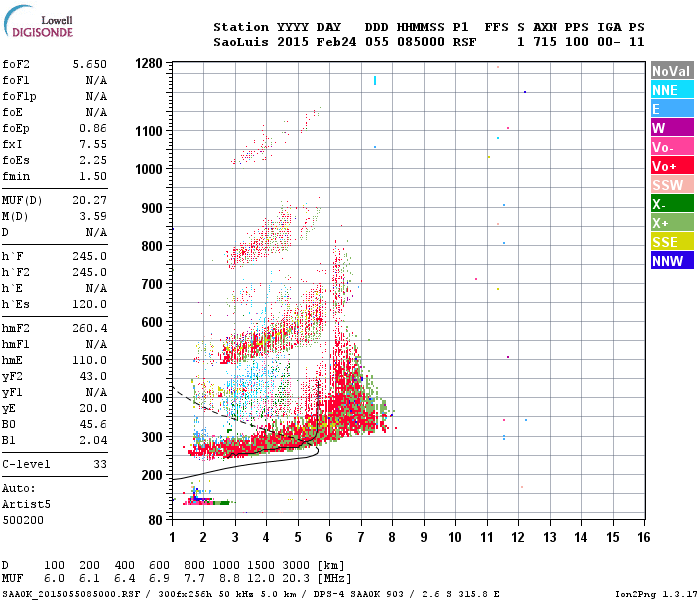Click the Lowell Digisonde logo
Screen dimensions: 700x600
(x=38, y=22)
